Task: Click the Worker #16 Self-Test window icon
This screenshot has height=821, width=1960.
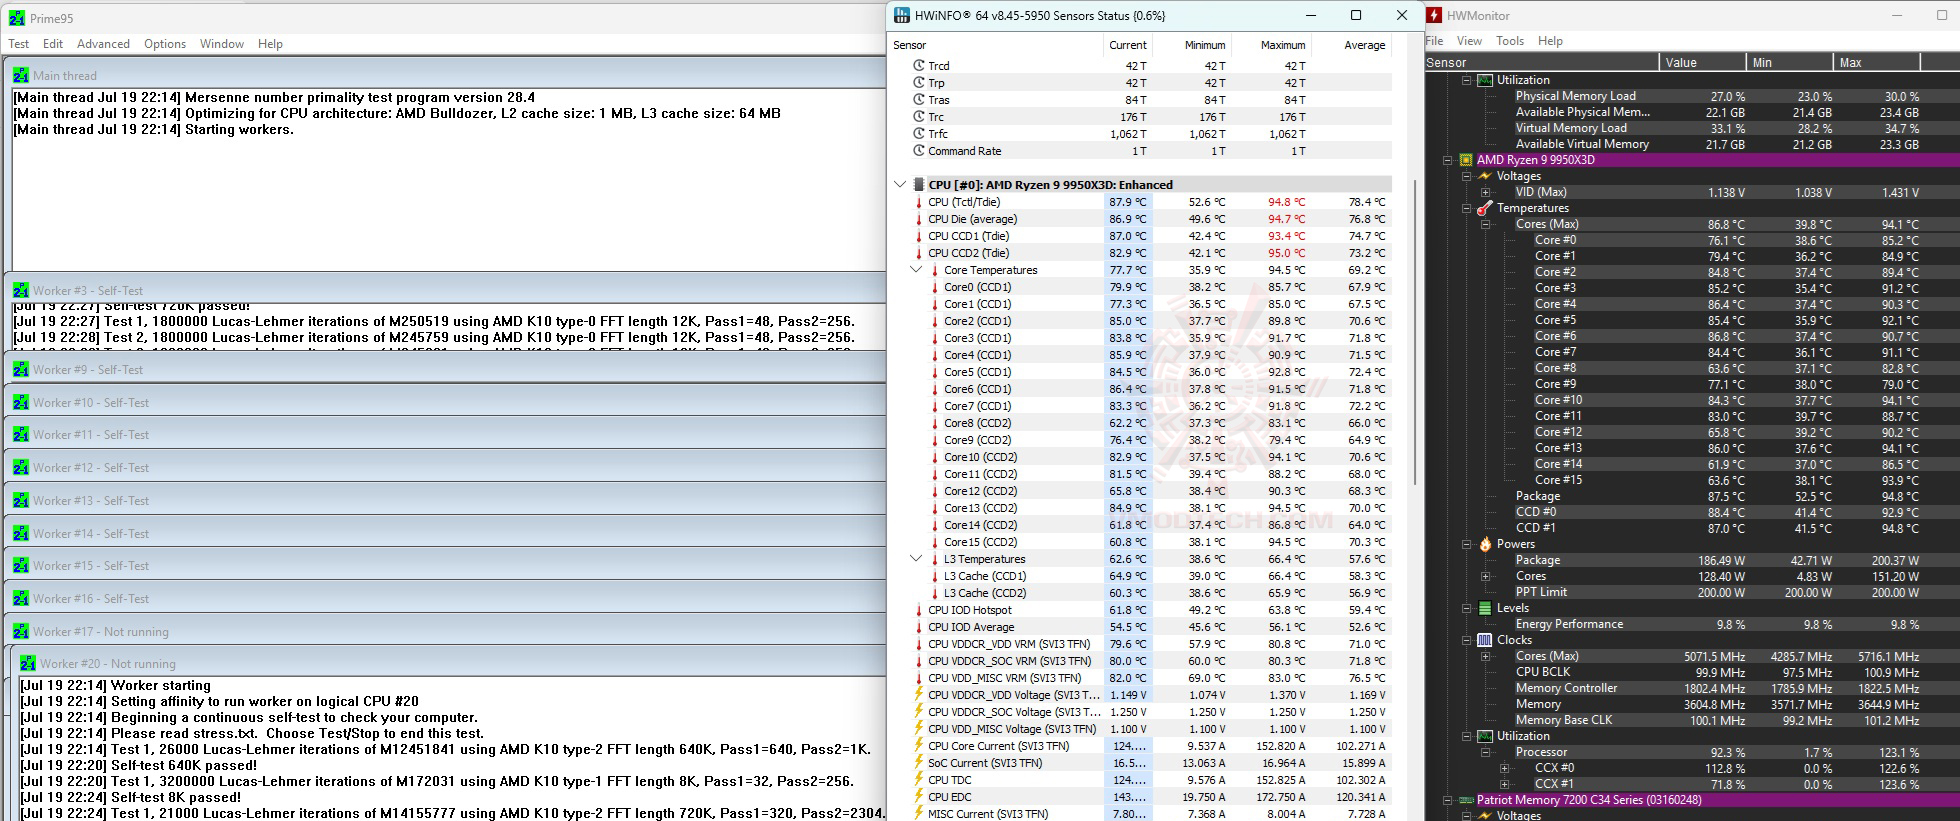Action: (21, 598)
